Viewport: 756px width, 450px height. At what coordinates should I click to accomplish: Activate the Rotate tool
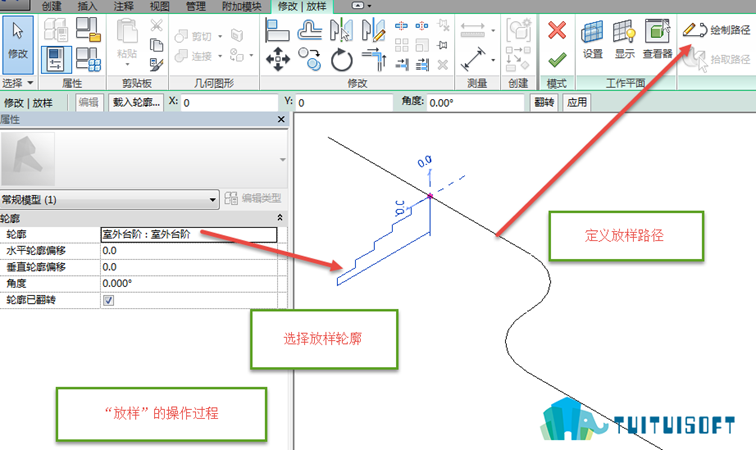(x=342, y=60)
